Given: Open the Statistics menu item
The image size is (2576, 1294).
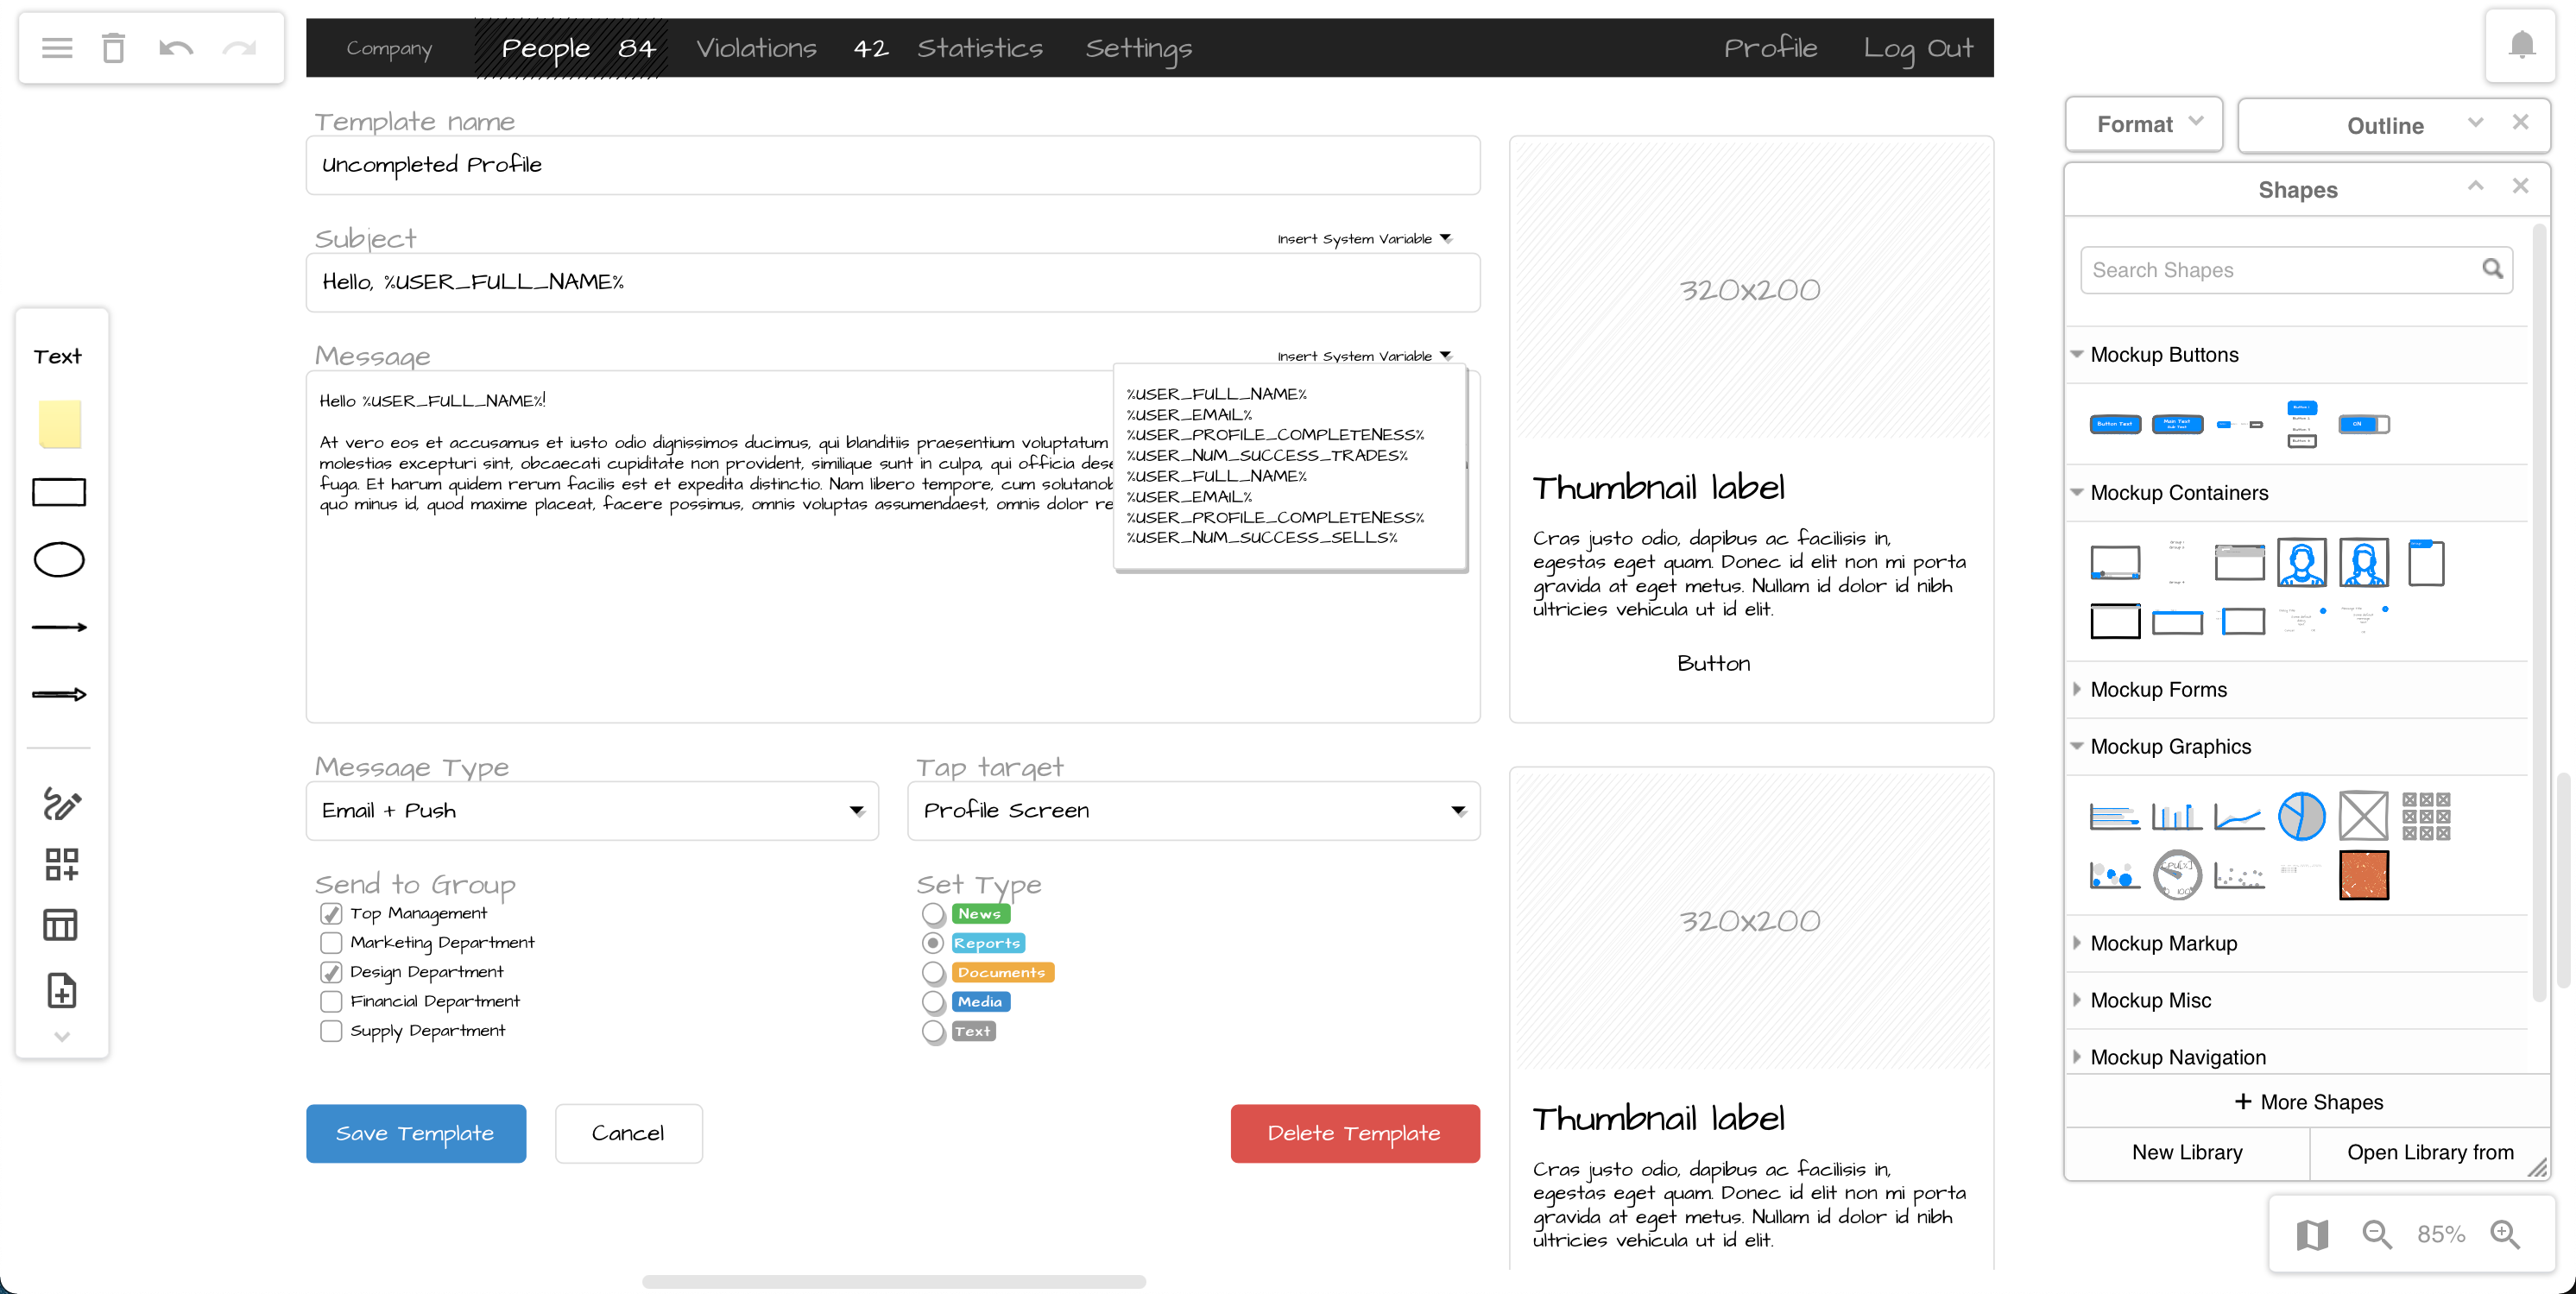Looking at the screenshot, I should 980,47.
